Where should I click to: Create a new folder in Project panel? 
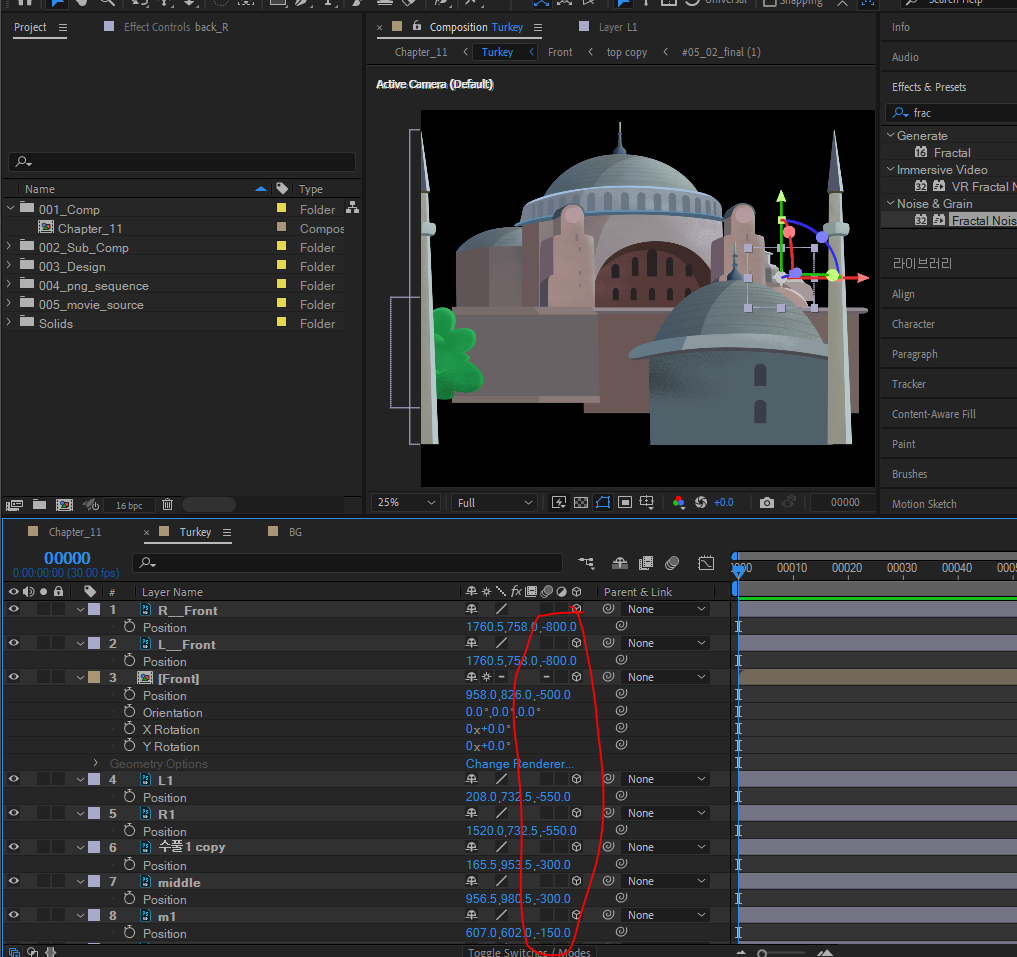click(x=40, y=505)
